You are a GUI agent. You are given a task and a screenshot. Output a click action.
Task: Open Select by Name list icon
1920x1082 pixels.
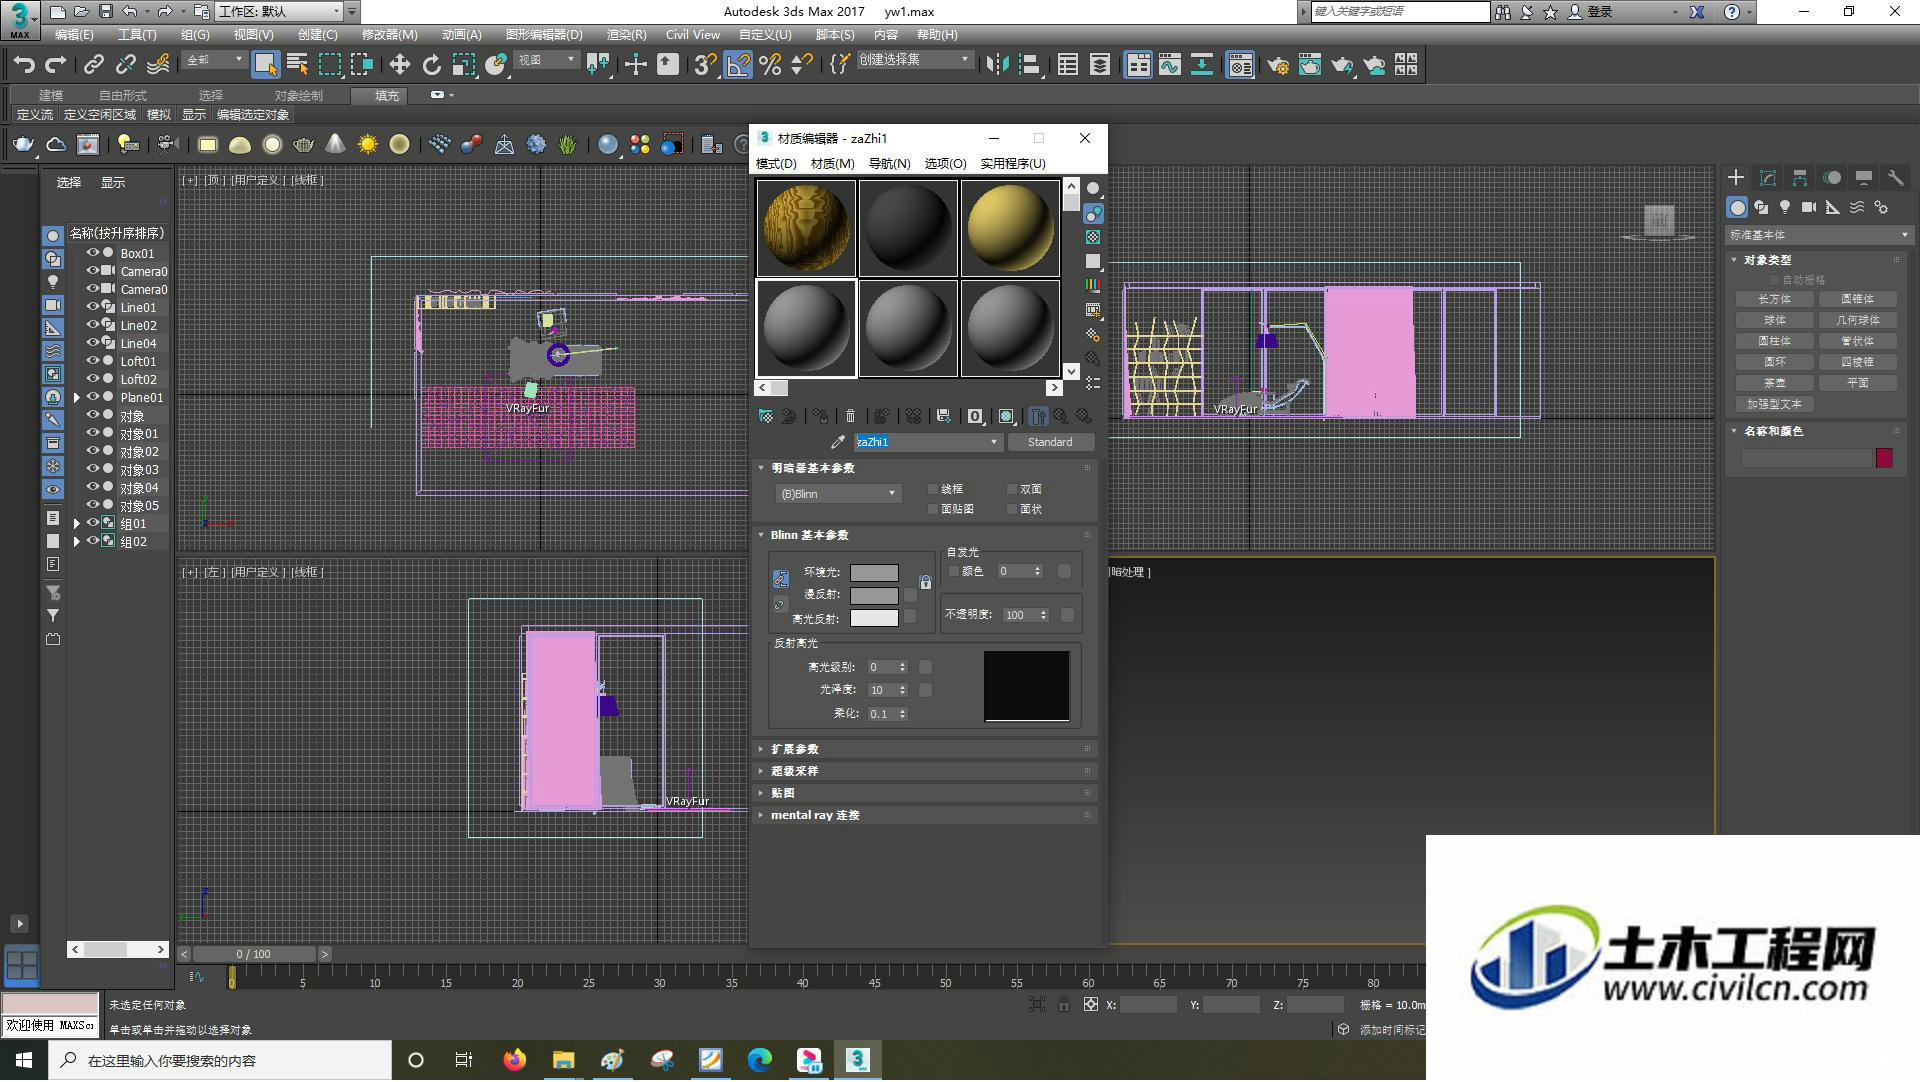pyautogui.click(x=297, y=65)
